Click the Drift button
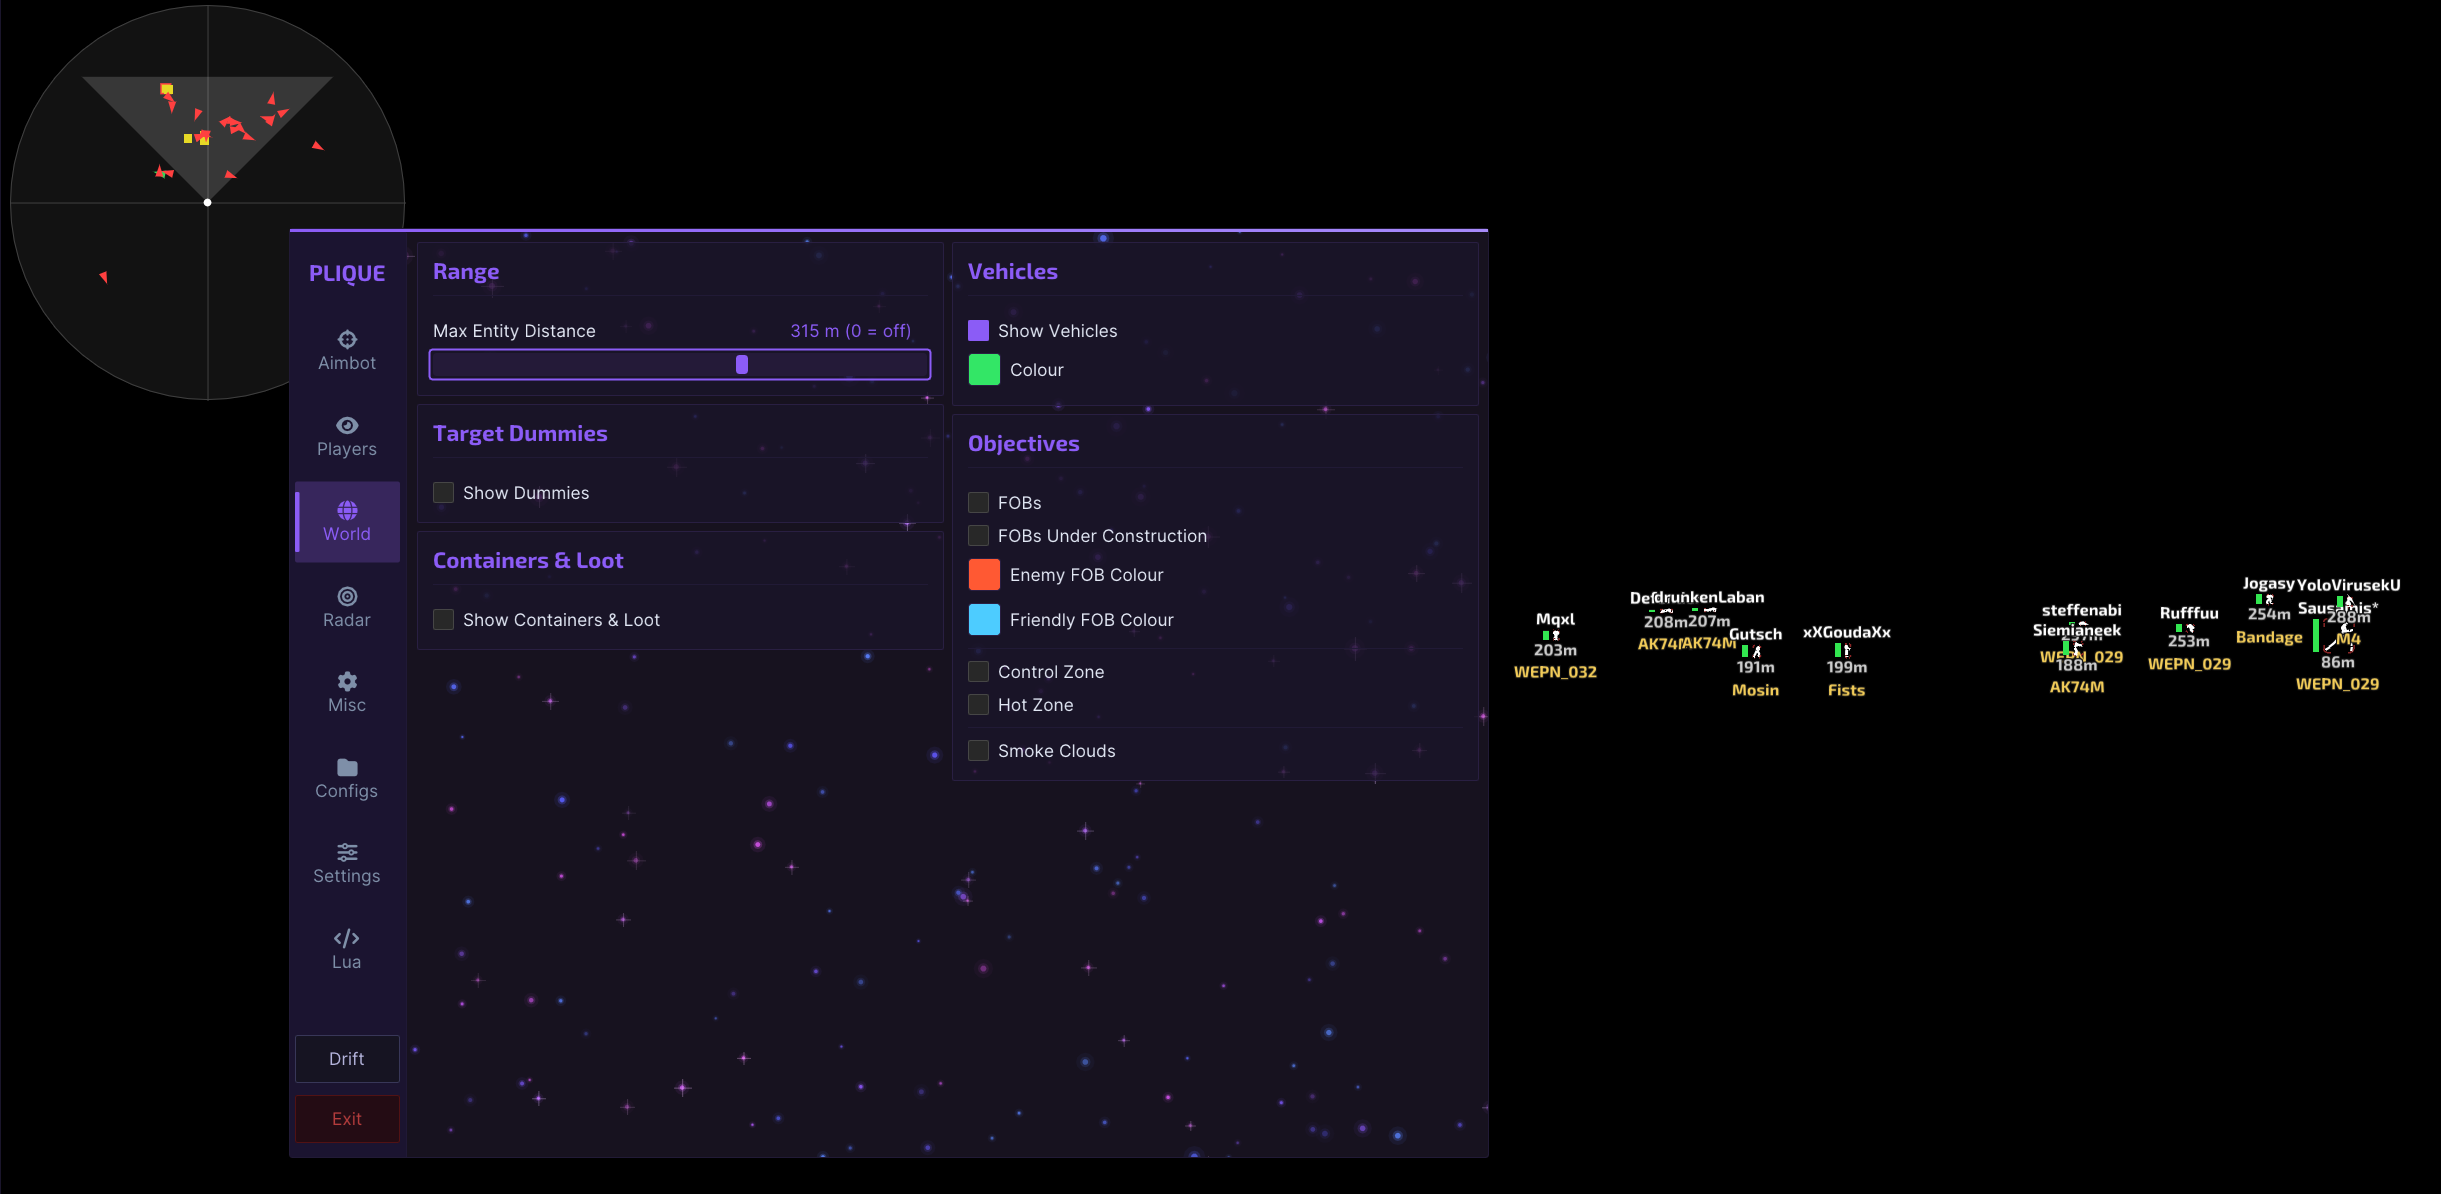Screen dimensions: 2441x1194 (347, 1059)
